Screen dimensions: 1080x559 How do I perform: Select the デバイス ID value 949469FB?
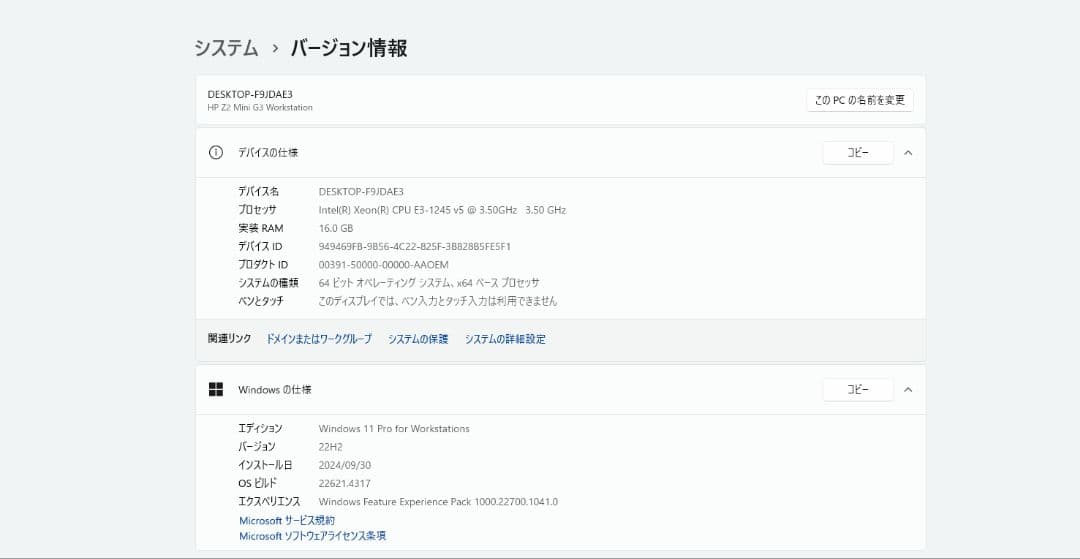coord(415,246)
